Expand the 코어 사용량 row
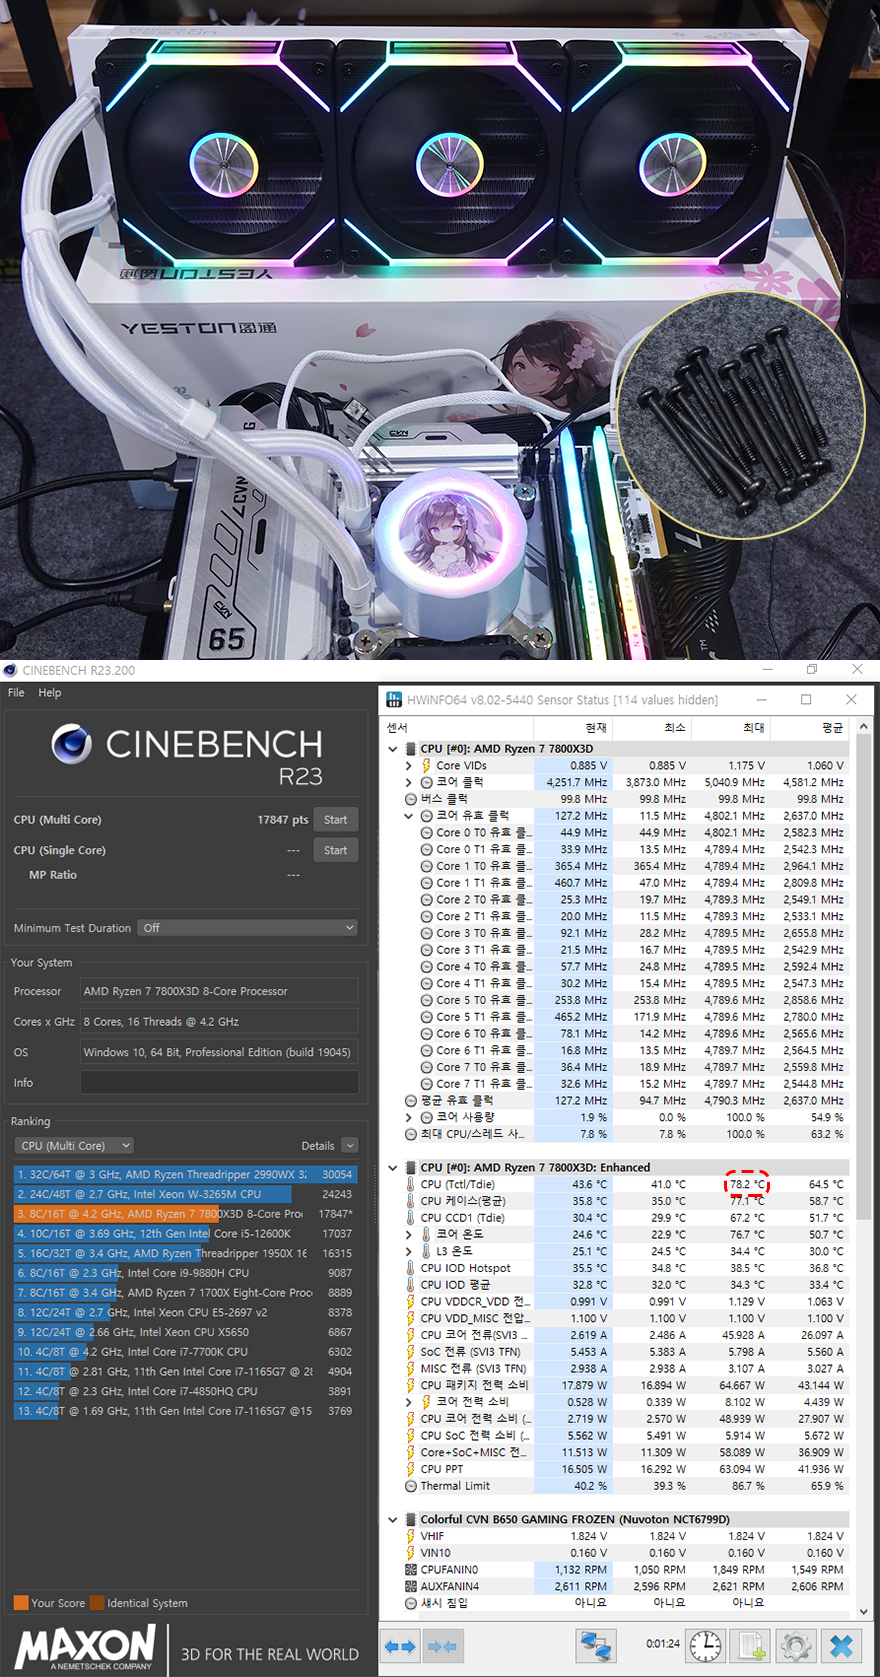The height and width of the screenshot is (1677, 880). [408, 1117]
